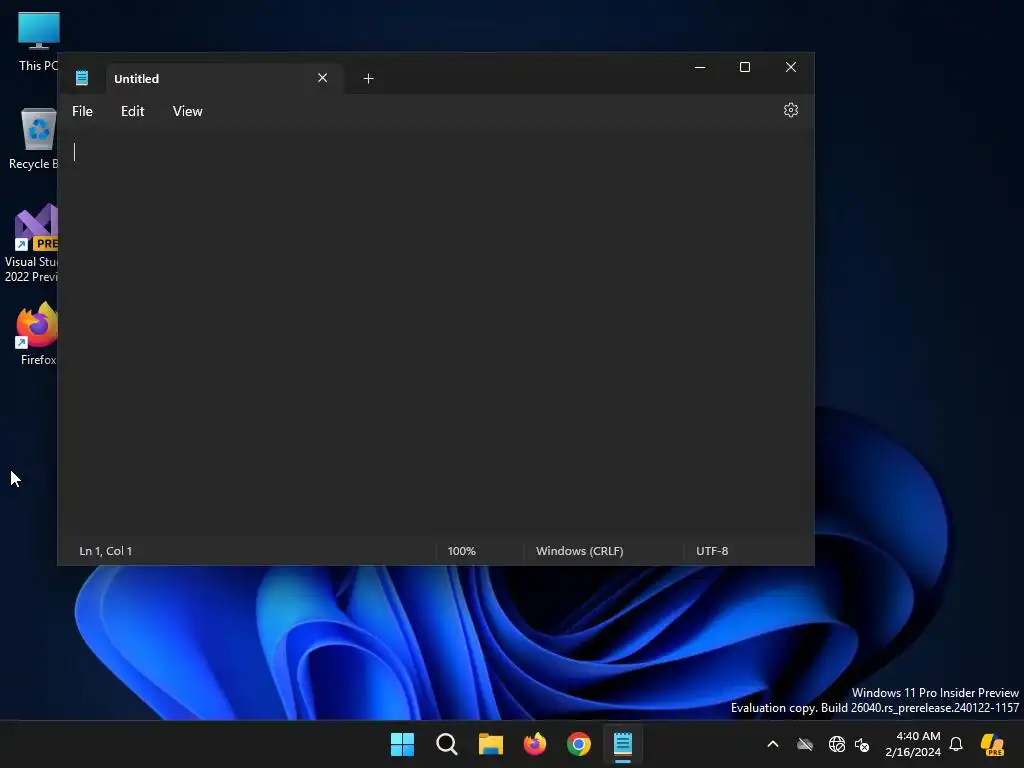Open Notepad settings gear icon
Image resolution: width=1024 pixels, height=768 pixels.
tap(790, 110)
